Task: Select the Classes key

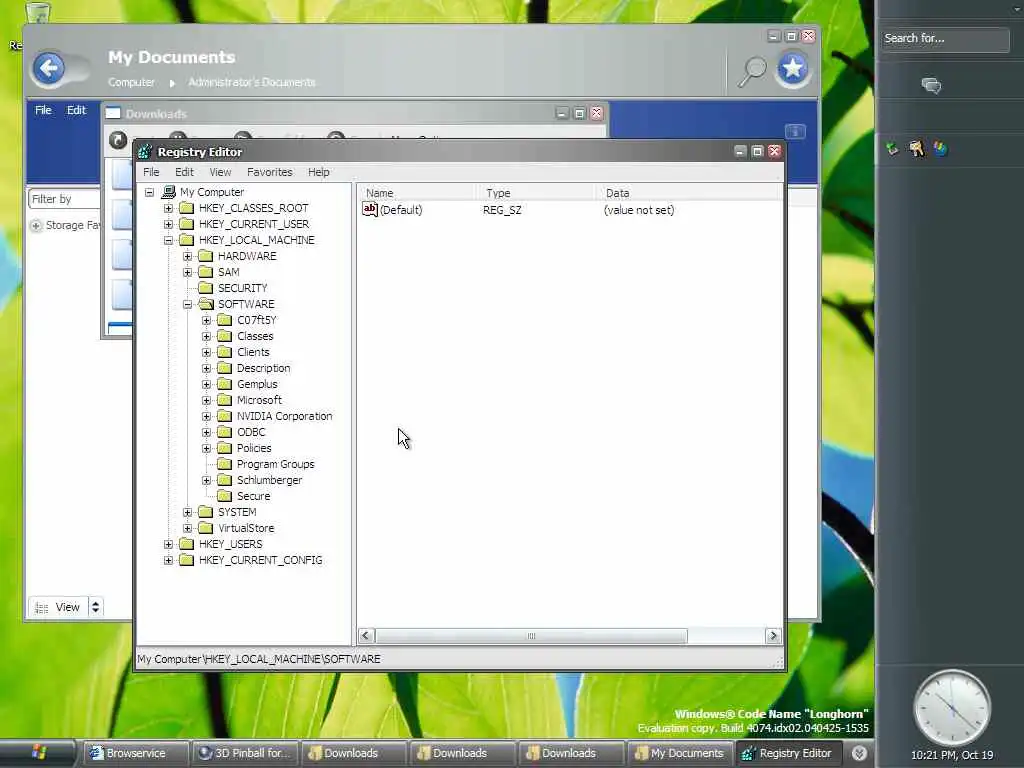Action: point(255,336)
